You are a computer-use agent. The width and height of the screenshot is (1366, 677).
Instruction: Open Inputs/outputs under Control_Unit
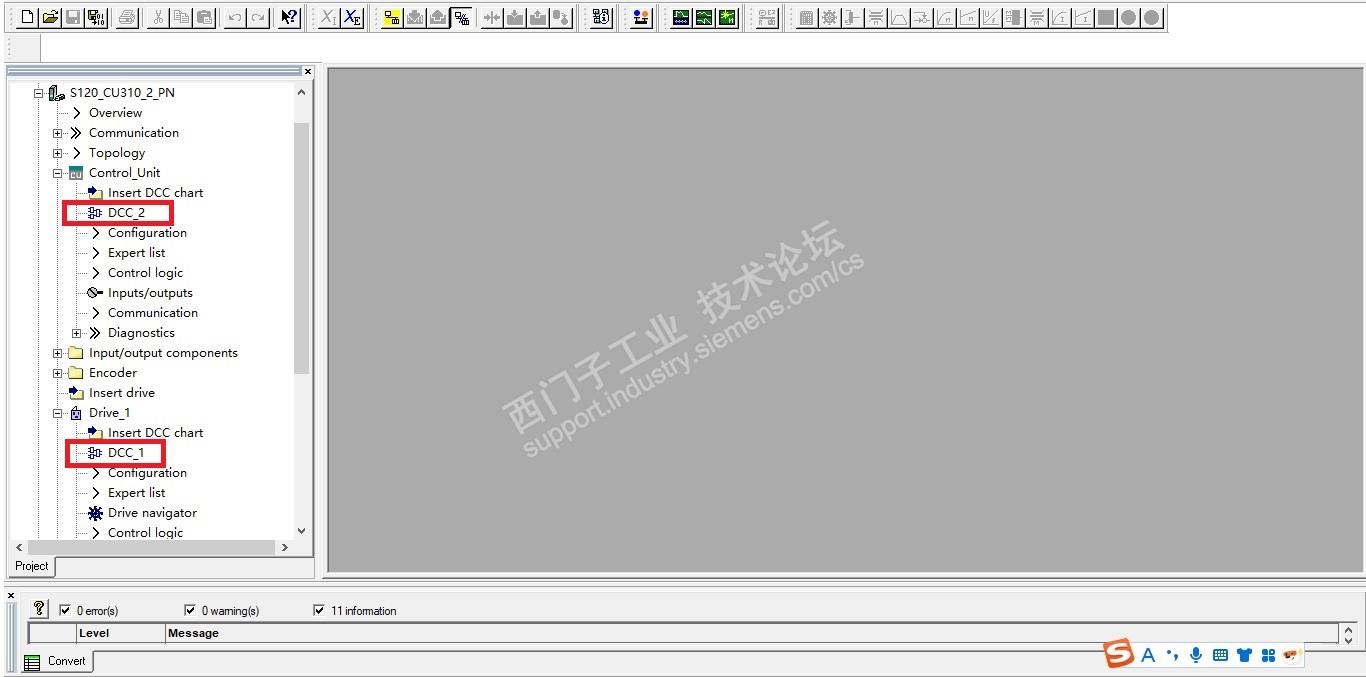click(x=150, y=293)
